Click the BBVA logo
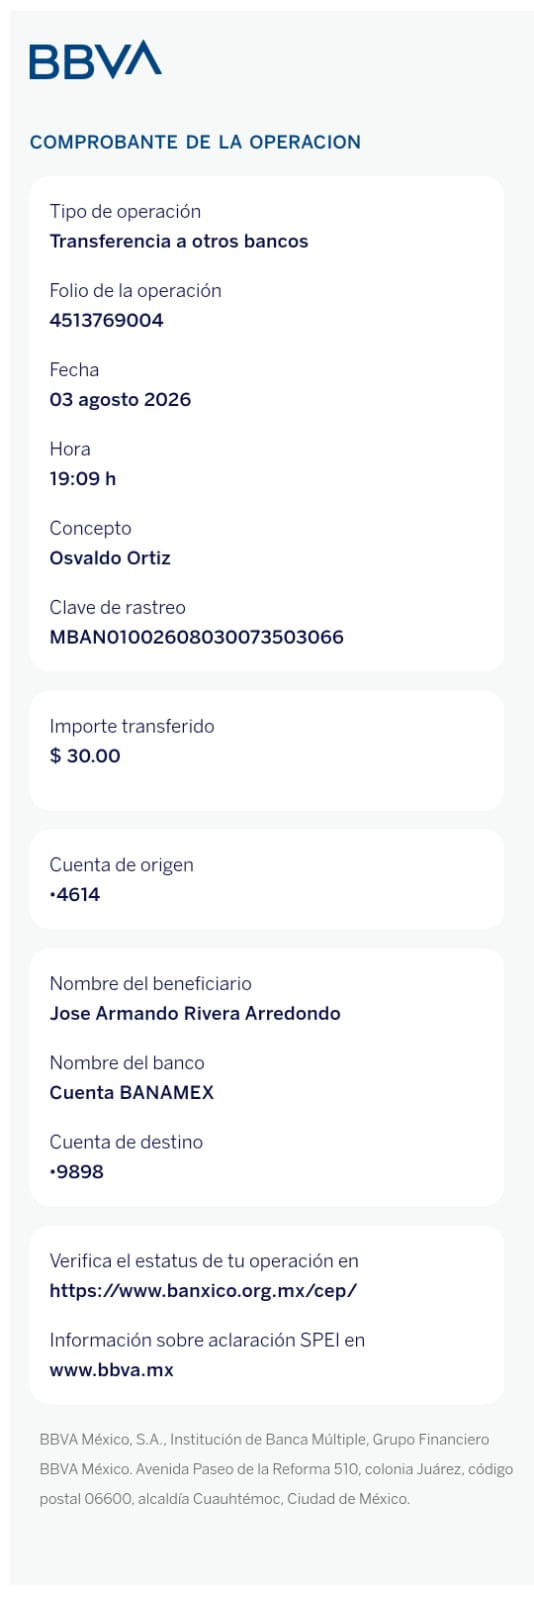Viewport: 534px width, 1600px height. [x=95, y=60]
